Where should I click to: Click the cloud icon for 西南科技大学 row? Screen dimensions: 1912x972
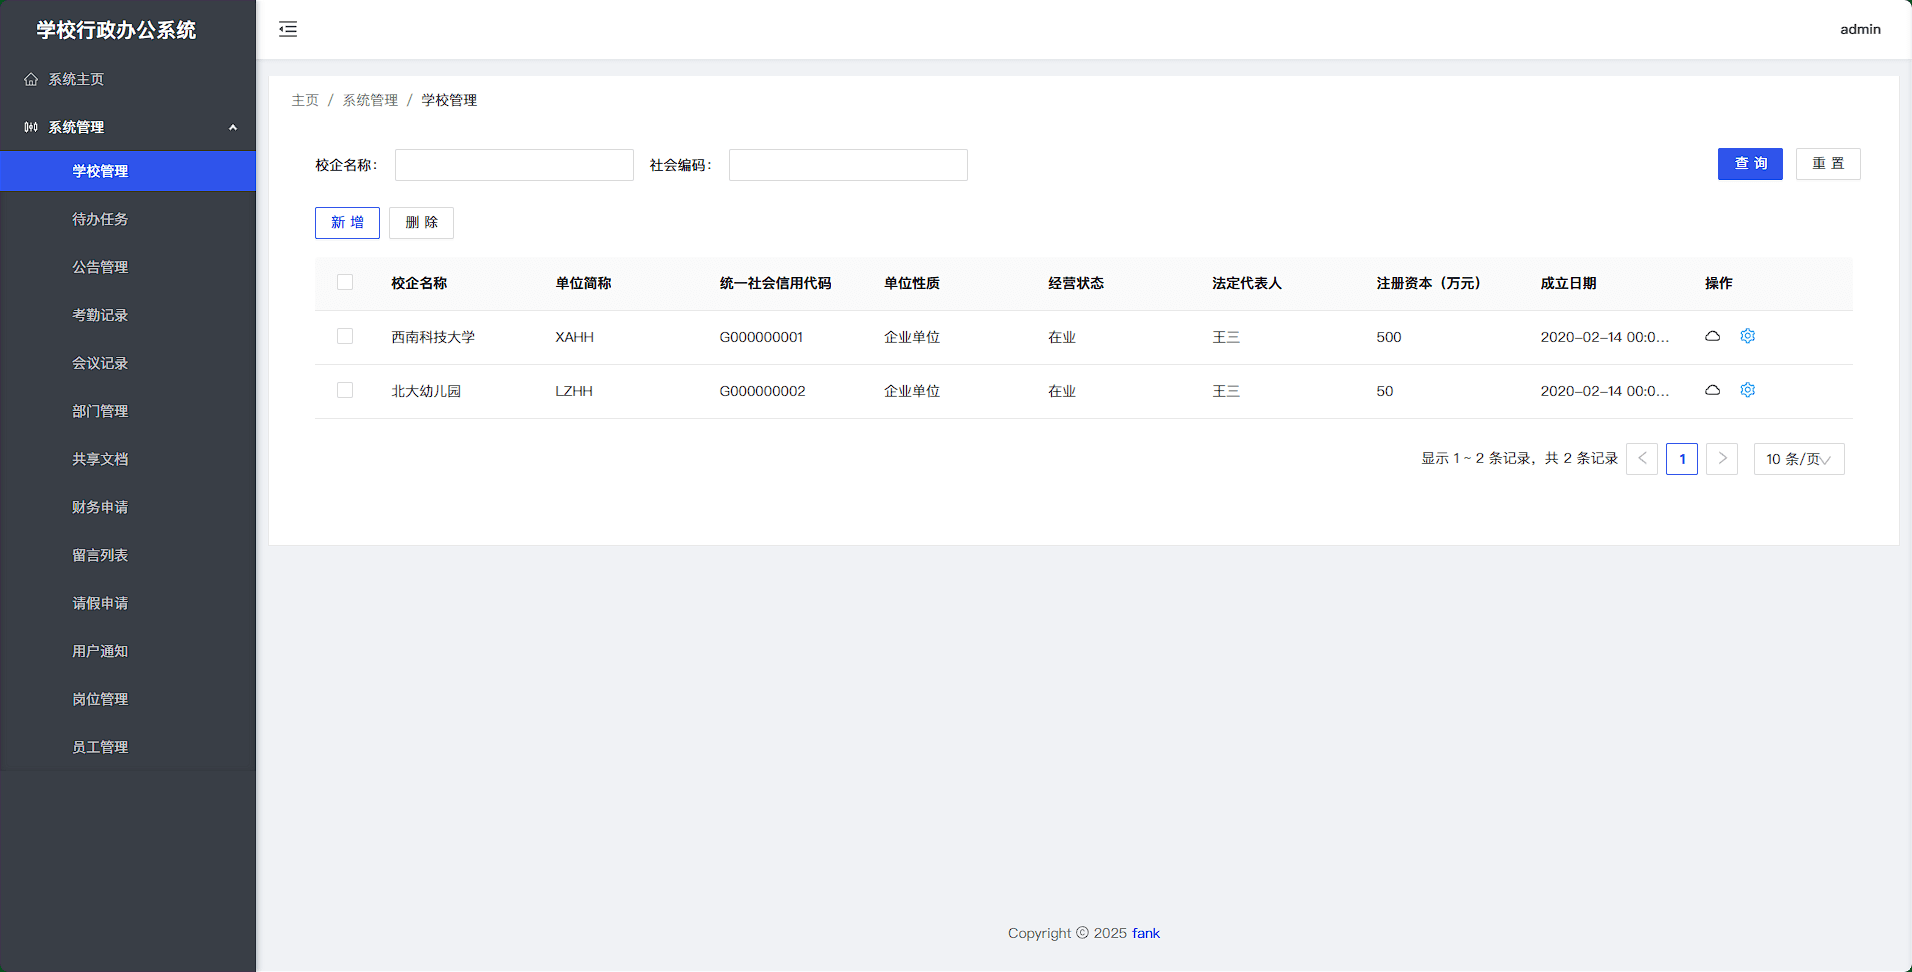tap(1712, 336)
